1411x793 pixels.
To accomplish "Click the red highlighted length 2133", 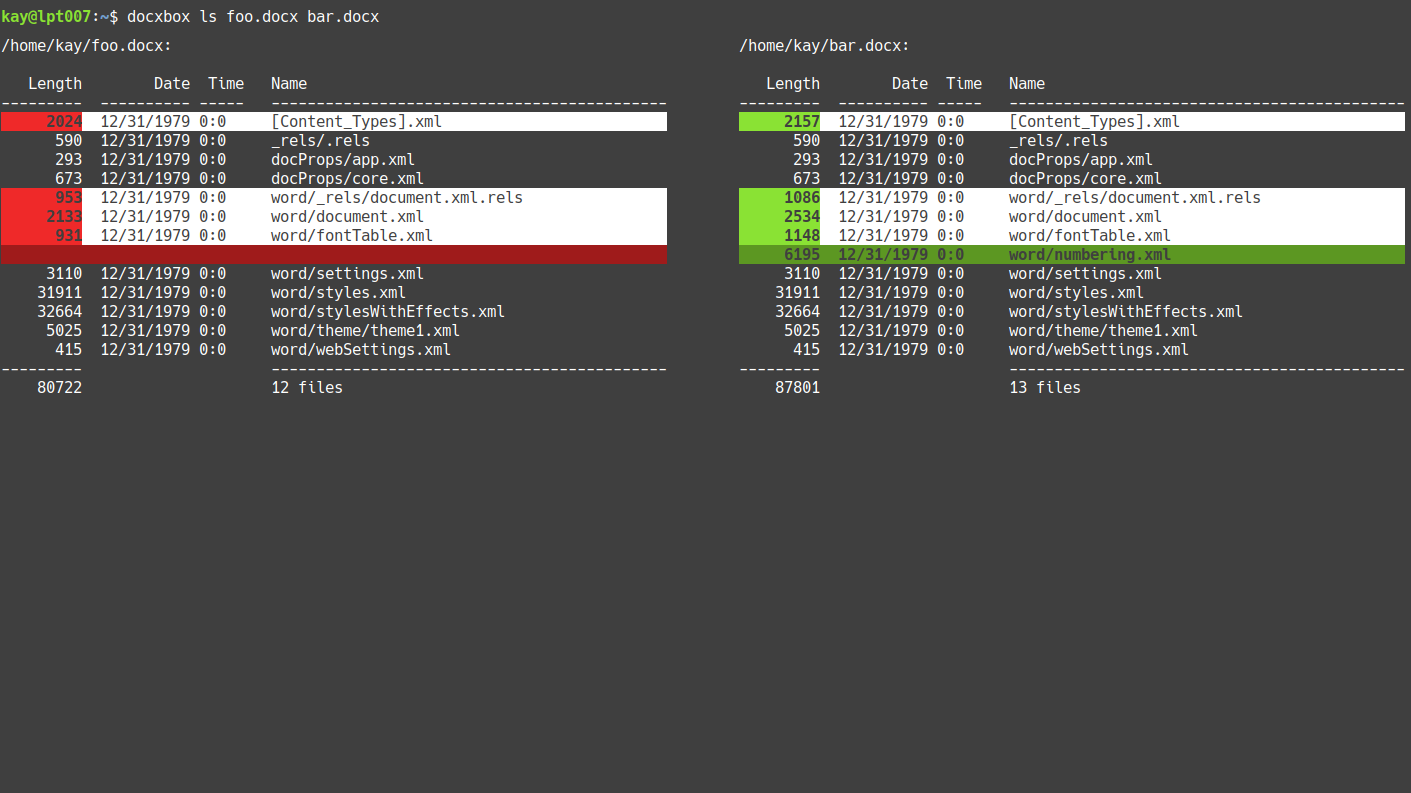I will tap(64, 217).
